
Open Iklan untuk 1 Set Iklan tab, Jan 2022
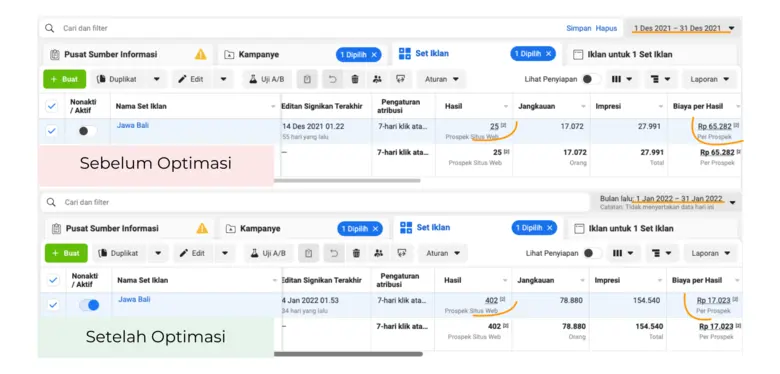click(x=653, y=228)
